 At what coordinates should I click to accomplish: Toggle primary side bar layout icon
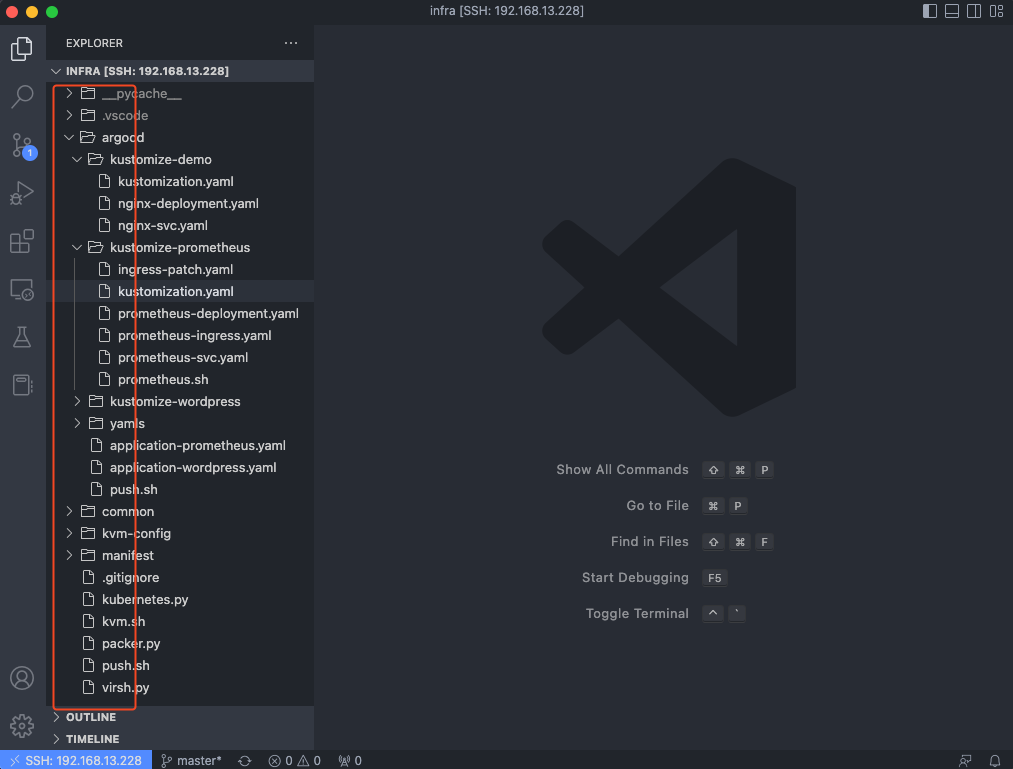[930, 11]
